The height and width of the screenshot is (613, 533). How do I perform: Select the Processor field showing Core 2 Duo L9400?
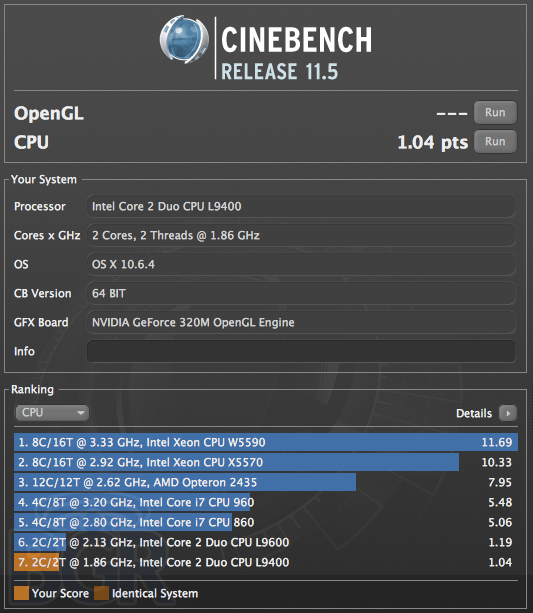pos(301,206)
